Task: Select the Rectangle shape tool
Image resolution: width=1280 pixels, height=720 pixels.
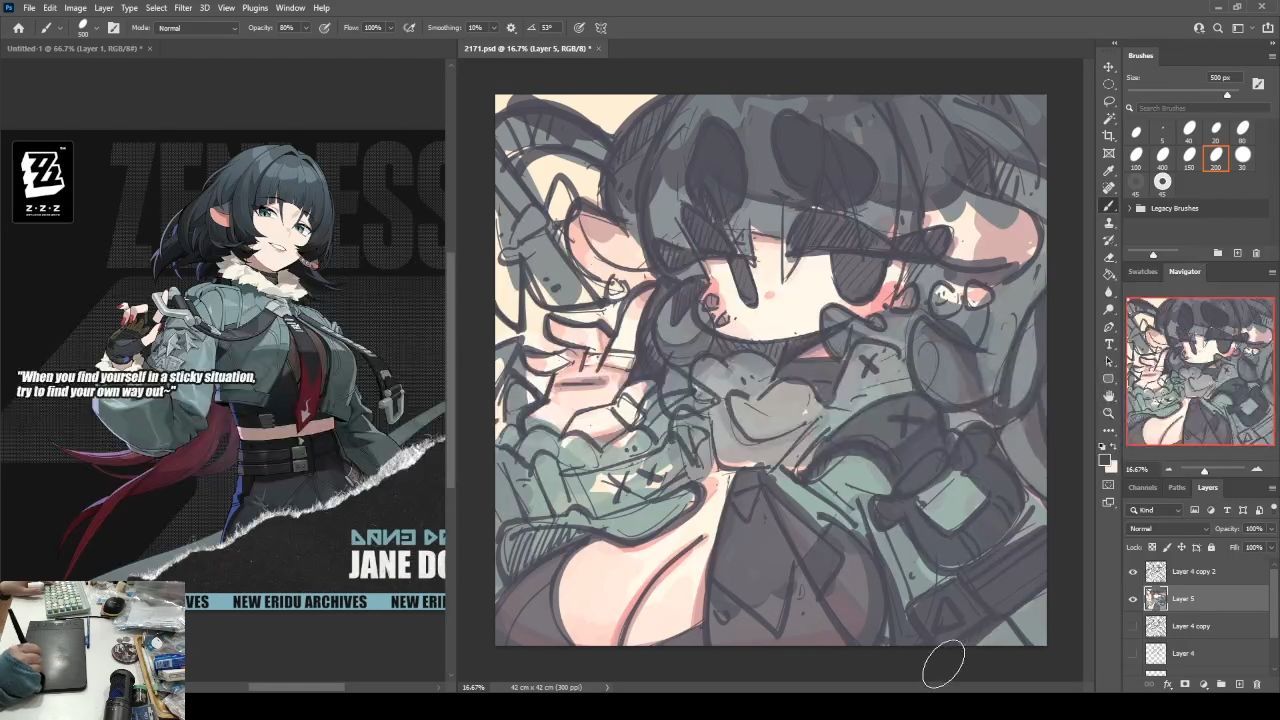Action: coord(1109,379)
